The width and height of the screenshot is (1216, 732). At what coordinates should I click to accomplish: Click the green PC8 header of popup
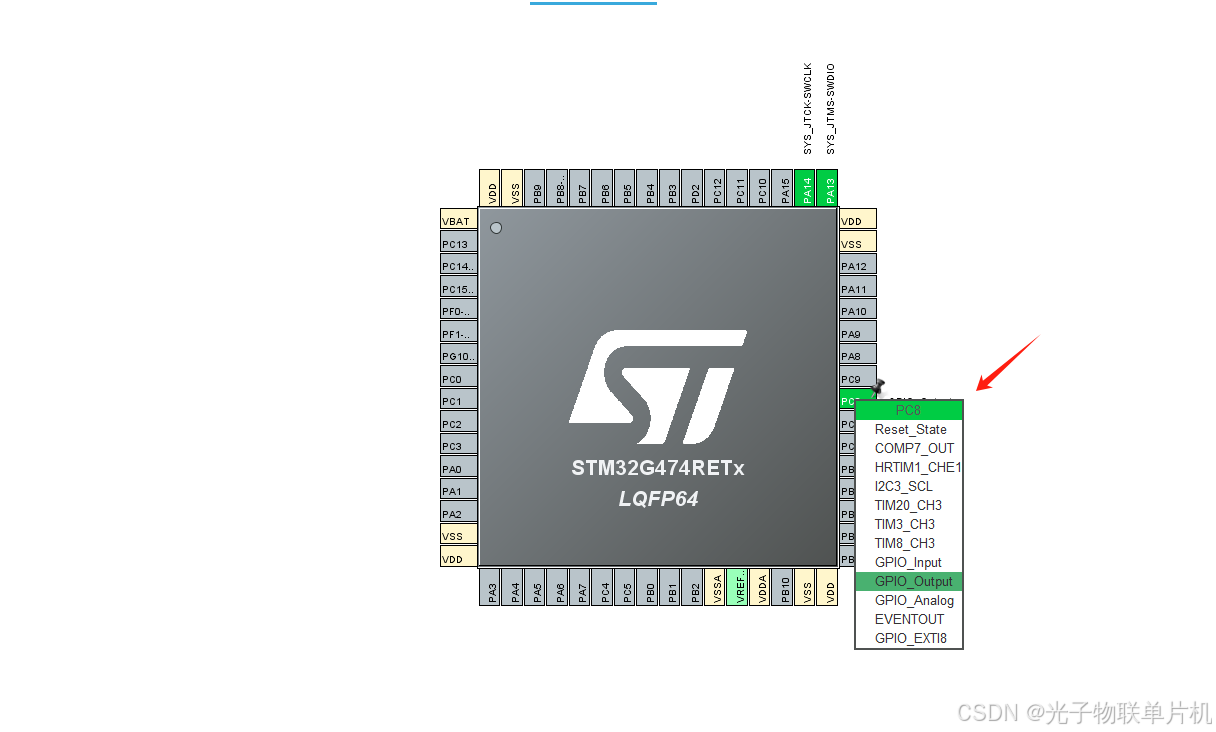point(908,410)
